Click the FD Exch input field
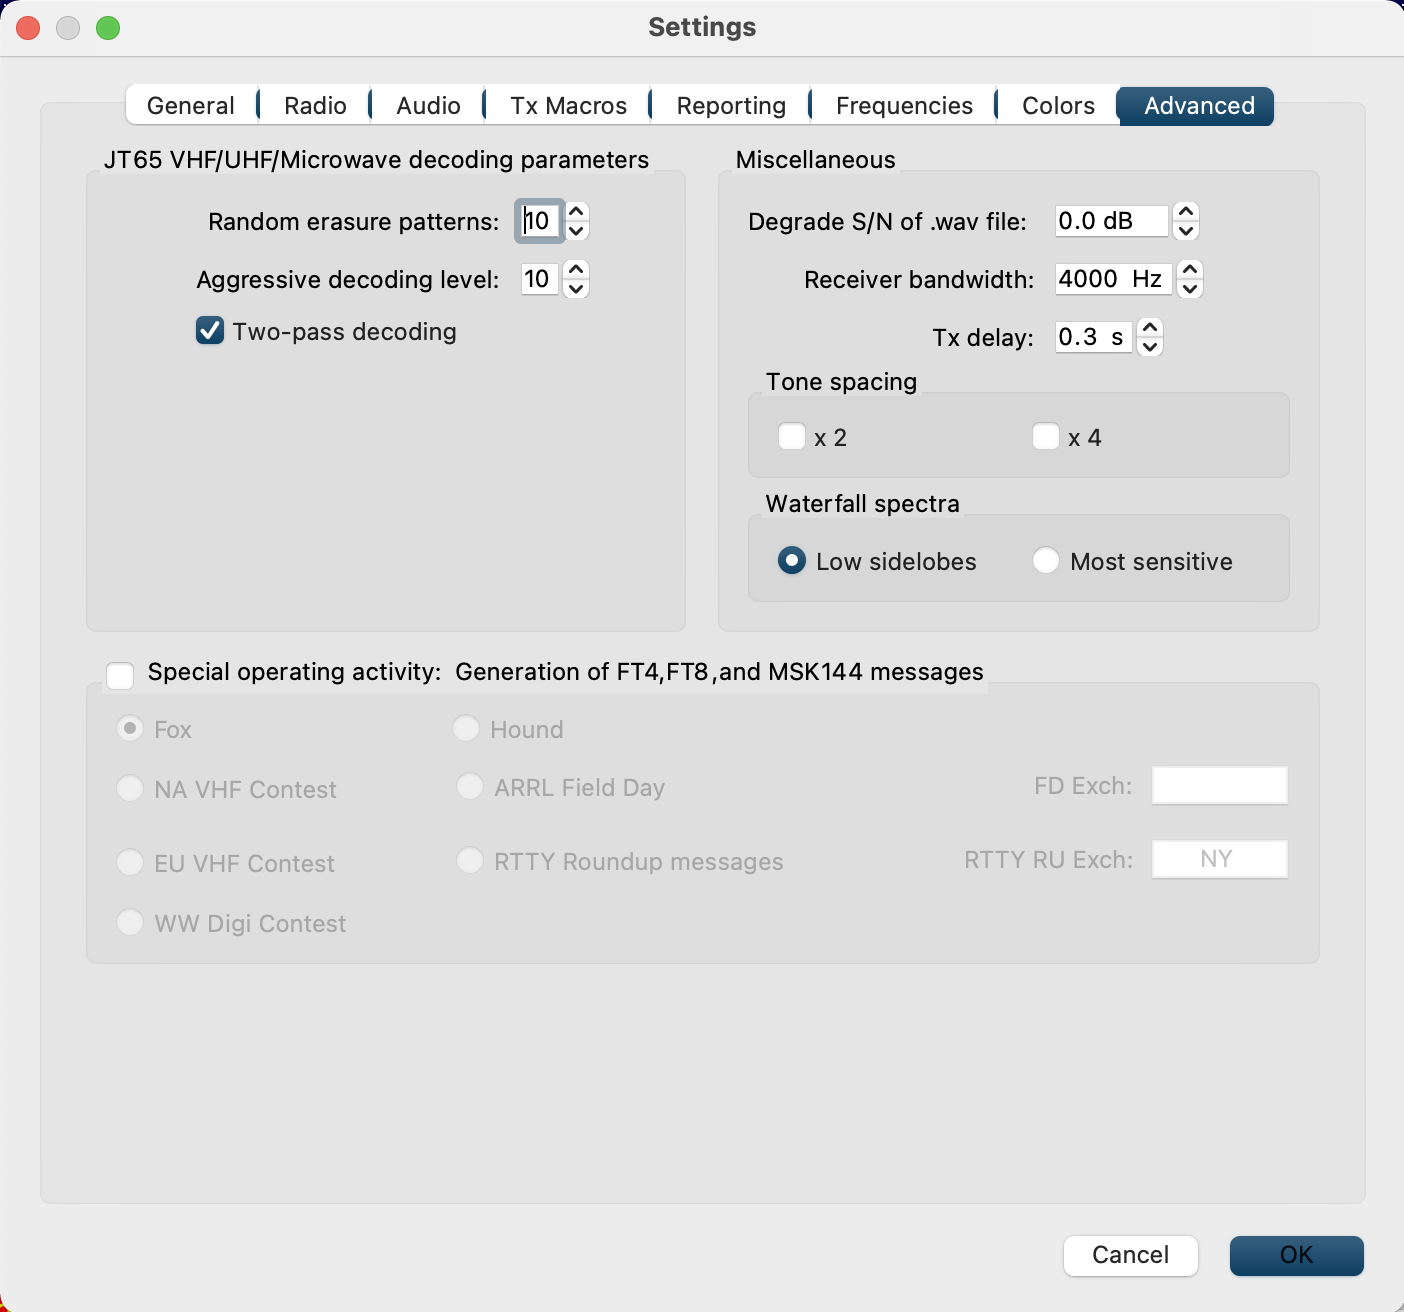 (x=1220, y=785)
